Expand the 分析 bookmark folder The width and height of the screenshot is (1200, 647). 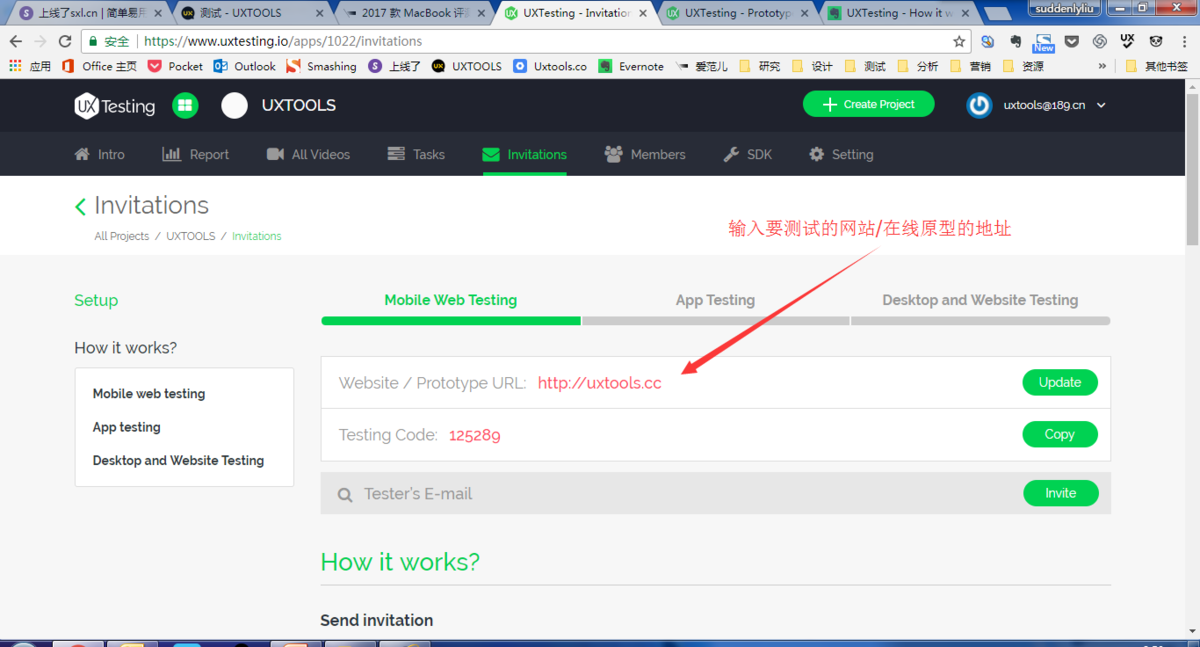tap(918, 66)
